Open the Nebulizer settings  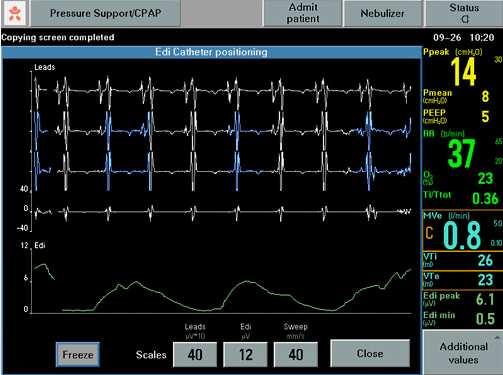tap(382, 13)
